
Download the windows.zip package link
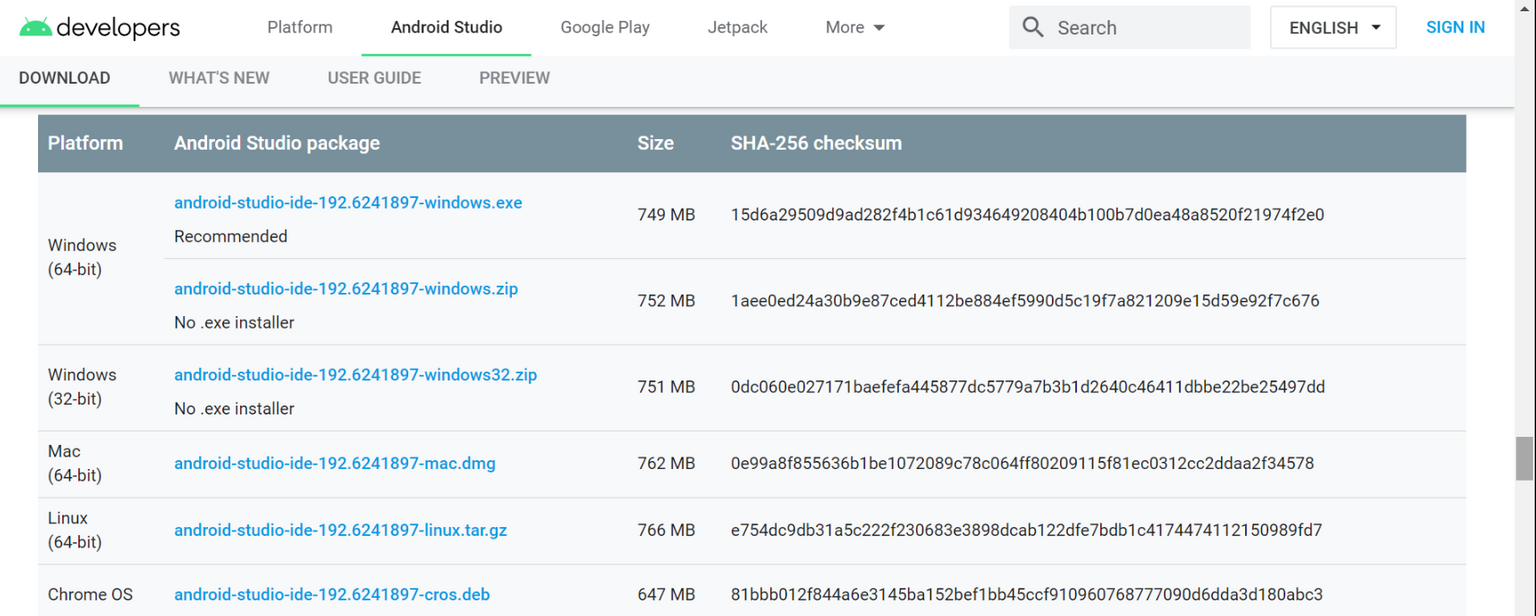(346, 289)
